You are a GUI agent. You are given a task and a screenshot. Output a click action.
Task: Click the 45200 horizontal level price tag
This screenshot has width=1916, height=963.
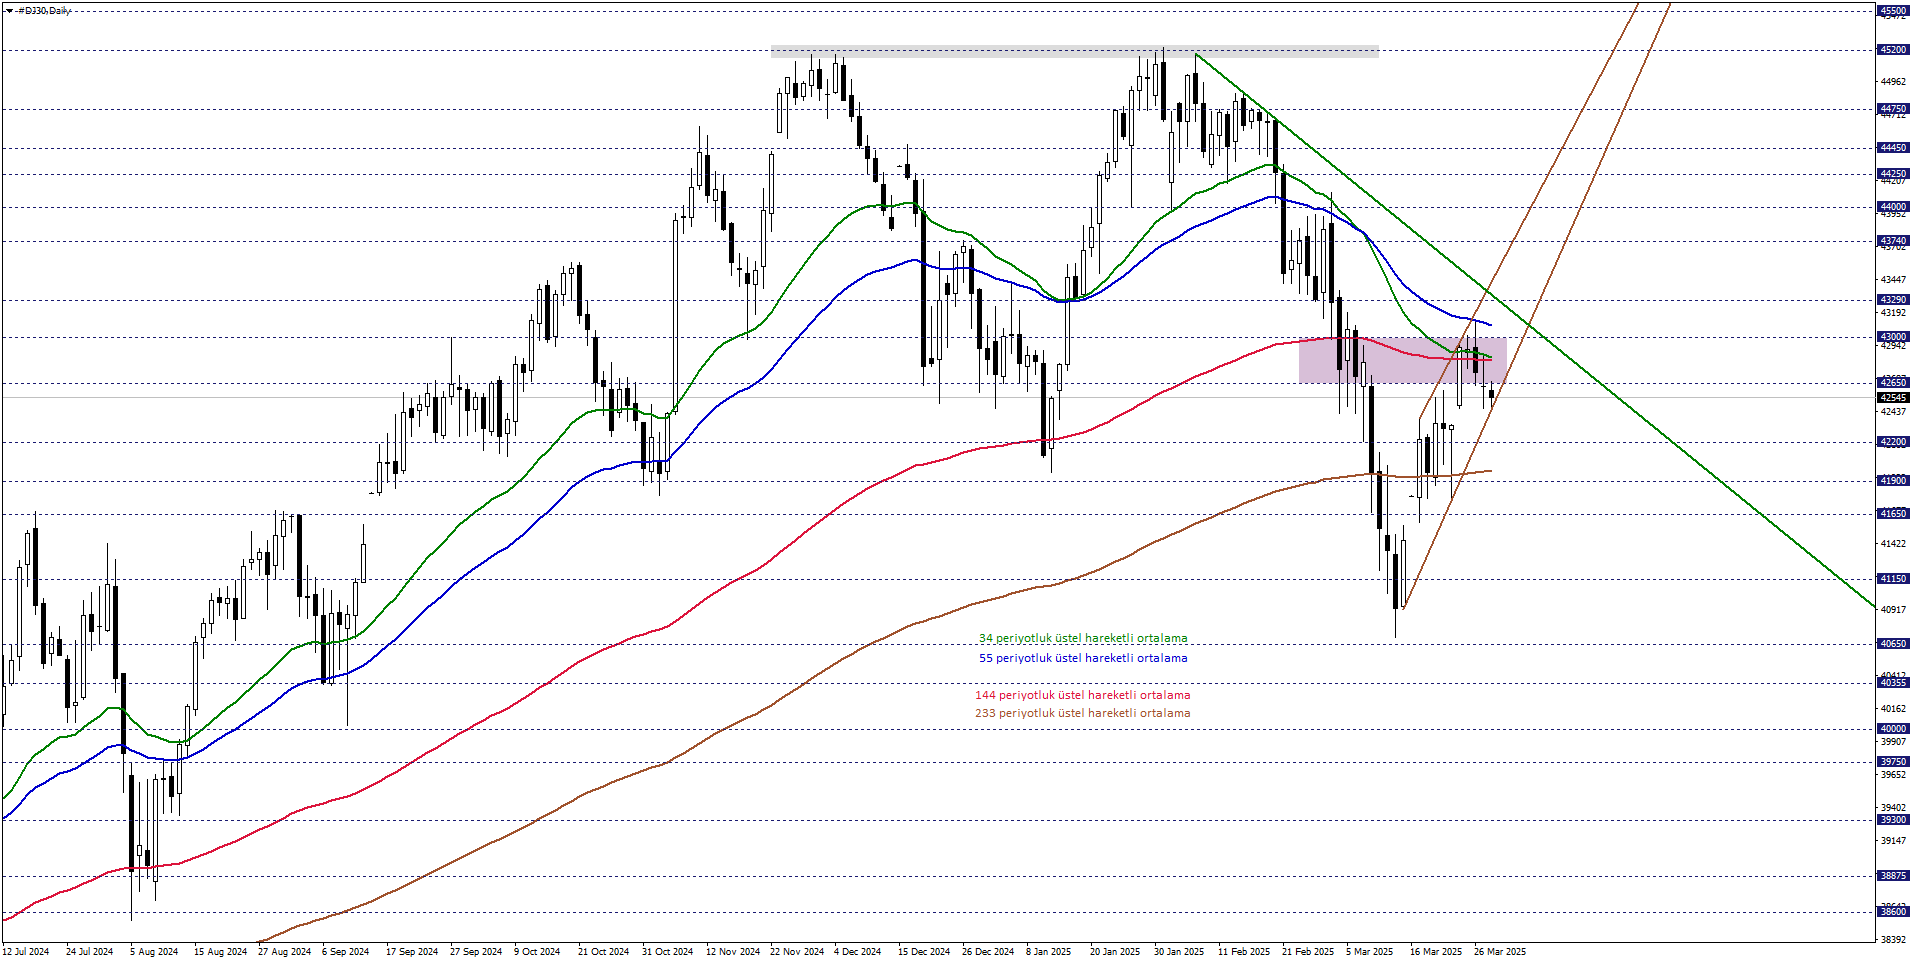[x=1893, y=50]
